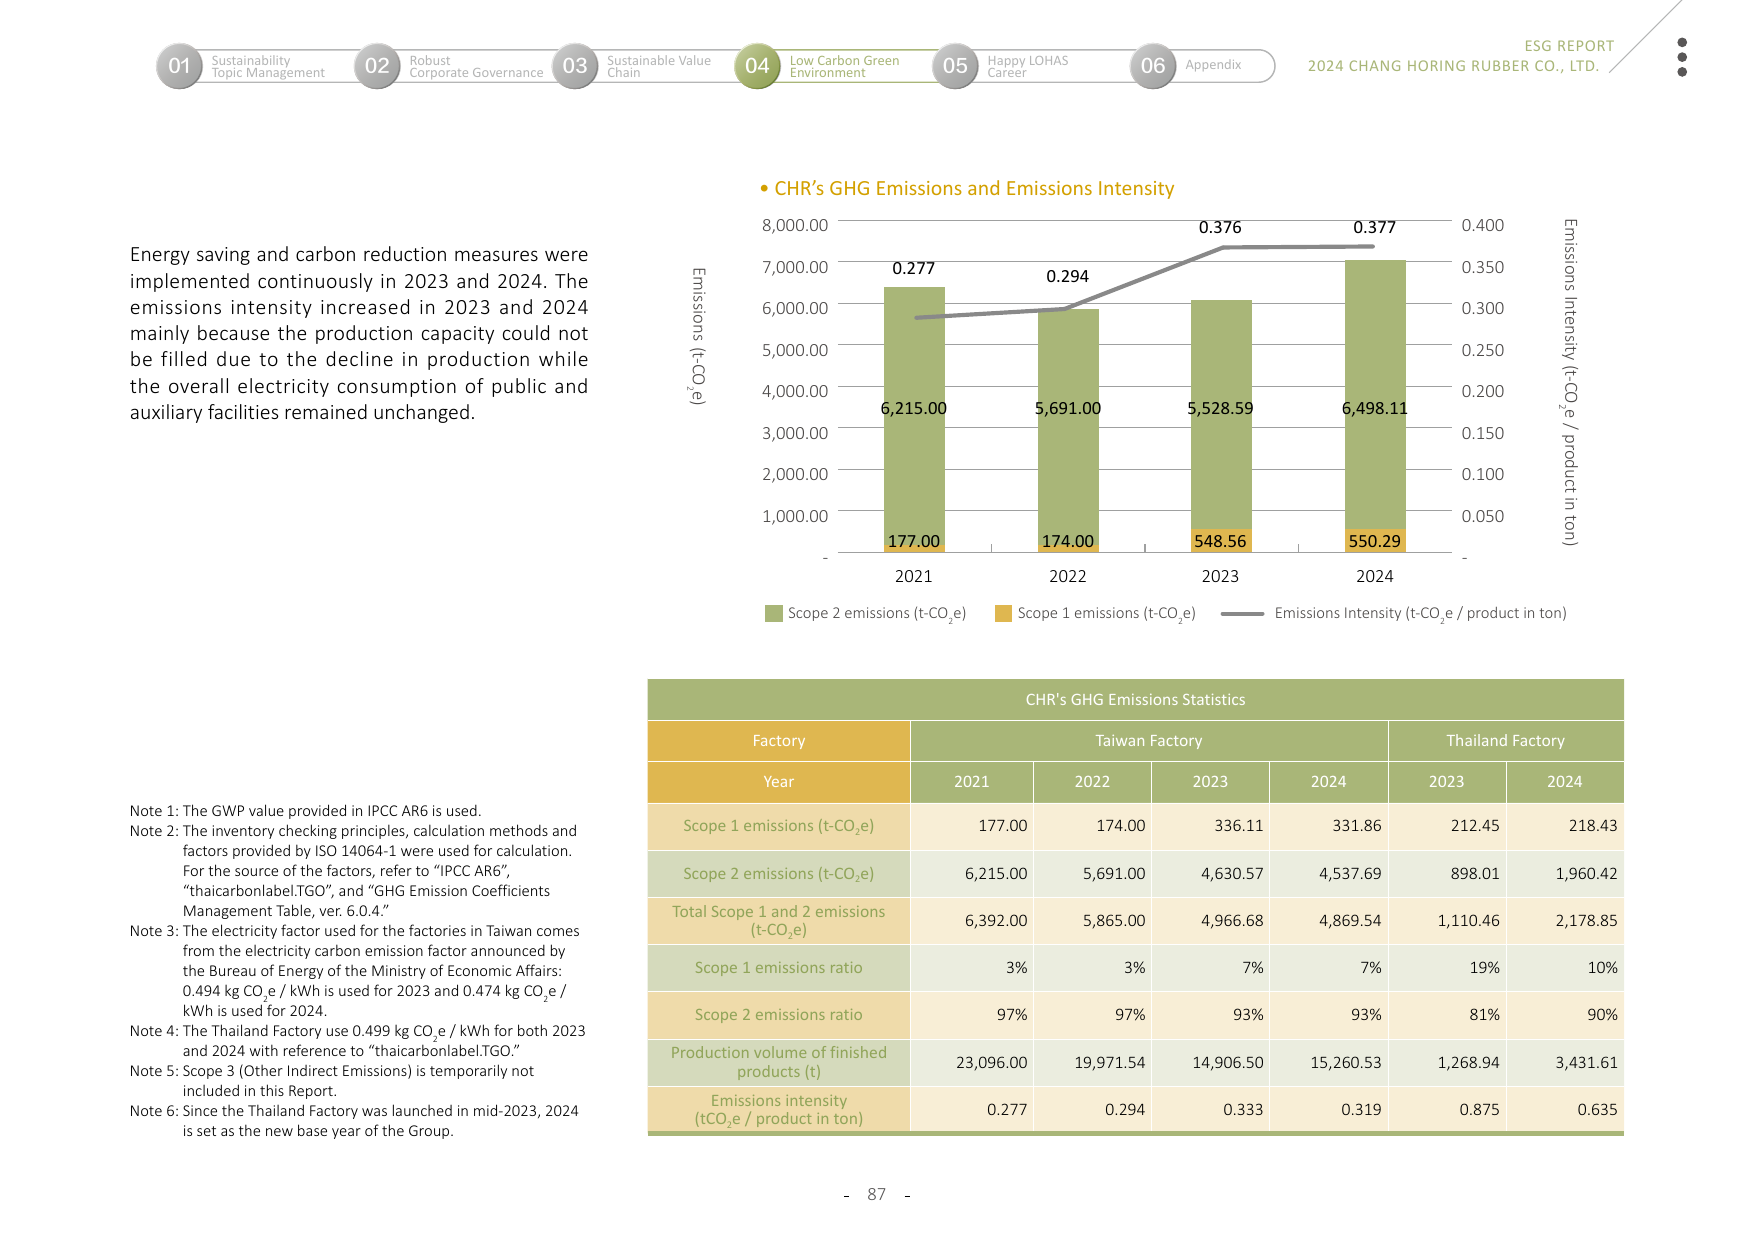Image resolution: width=1754 pixels, height=1241 pixels.
Task: Open the Appendix section link
Action: tap(1213, 65)
